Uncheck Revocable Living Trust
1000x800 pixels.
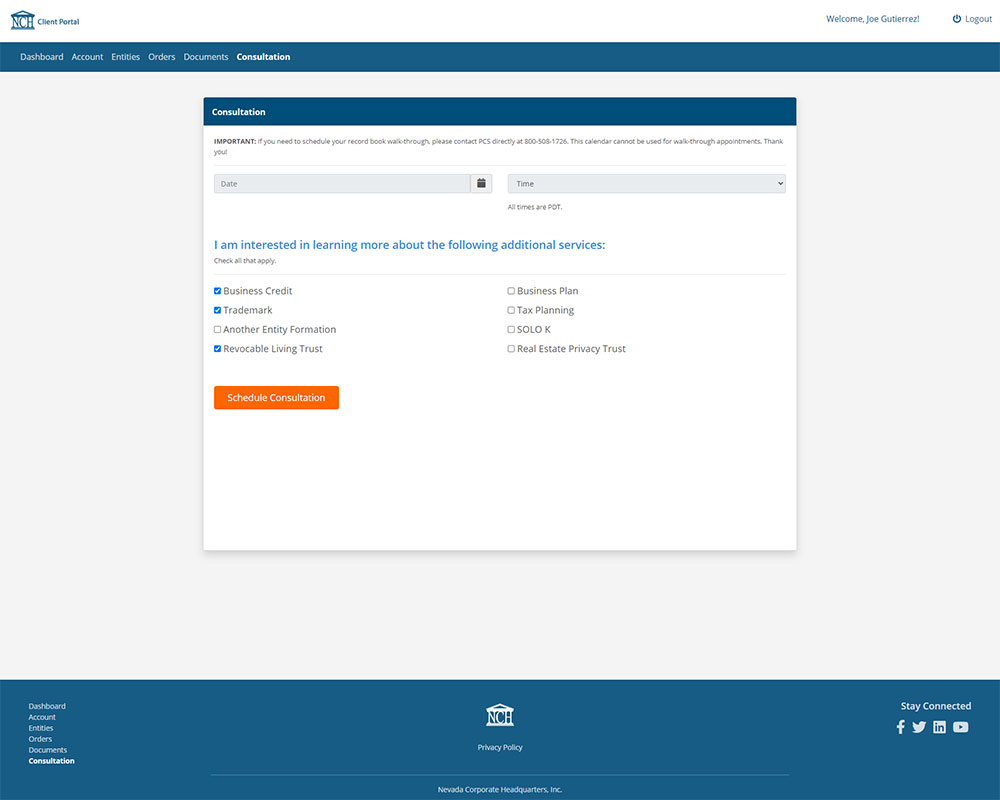coord(217,348)
